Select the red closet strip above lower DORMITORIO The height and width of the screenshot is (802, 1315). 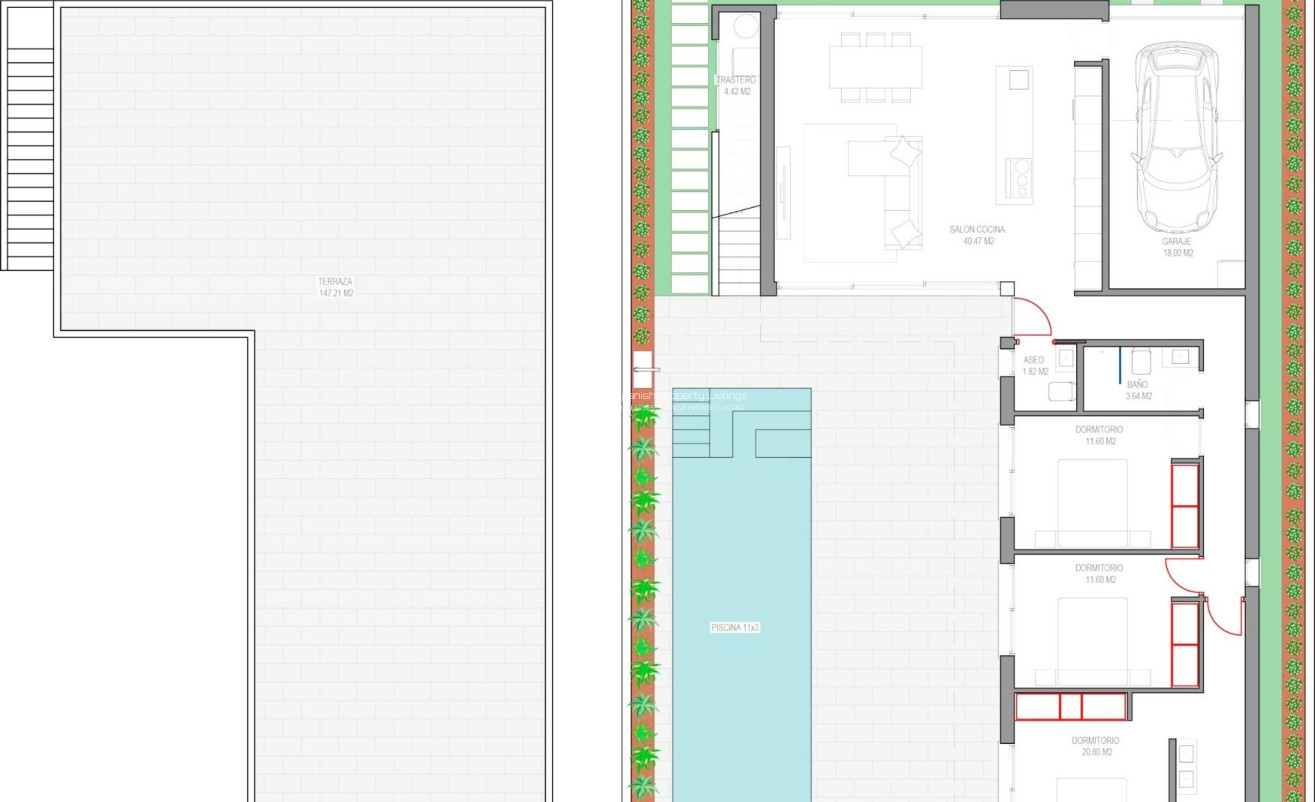(1070, 705)
